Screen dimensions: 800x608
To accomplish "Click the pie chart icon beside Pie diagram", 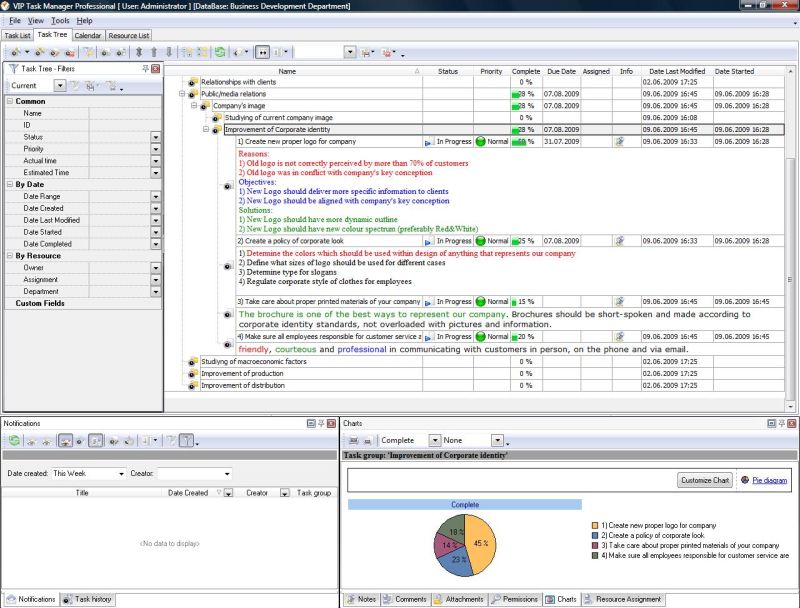I will 744,480.
